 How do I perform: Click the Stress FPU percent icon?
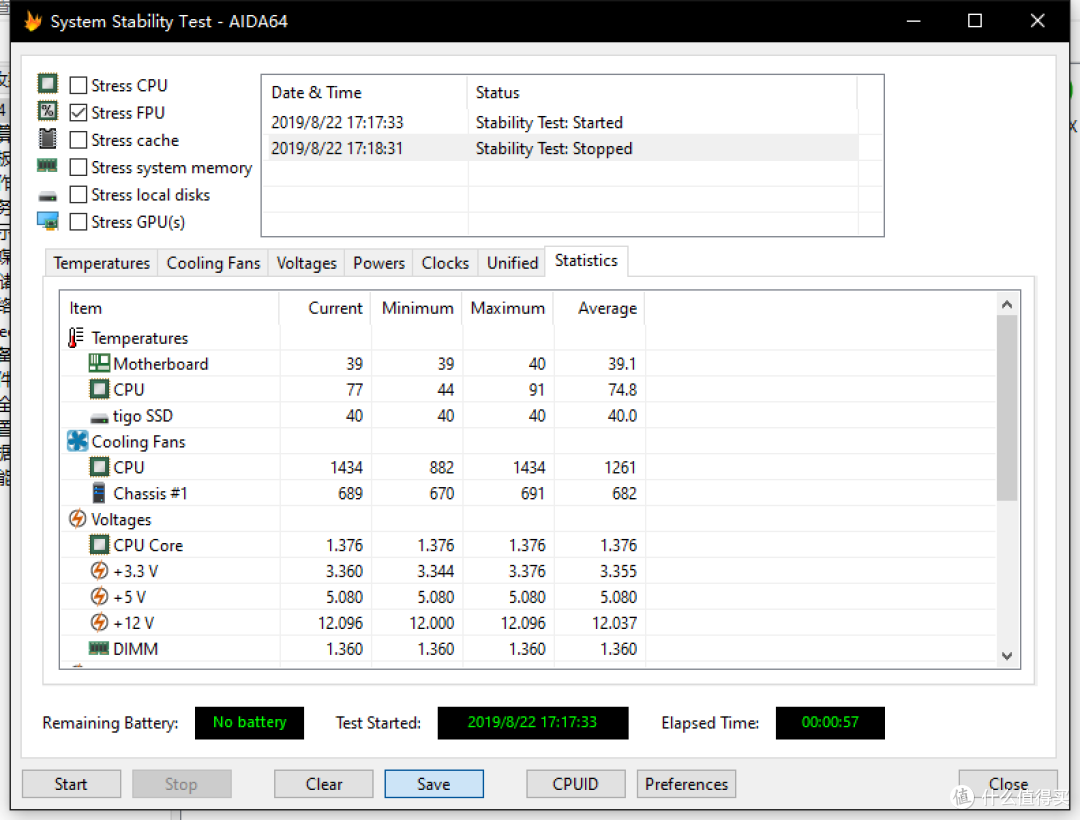[48, 111]
